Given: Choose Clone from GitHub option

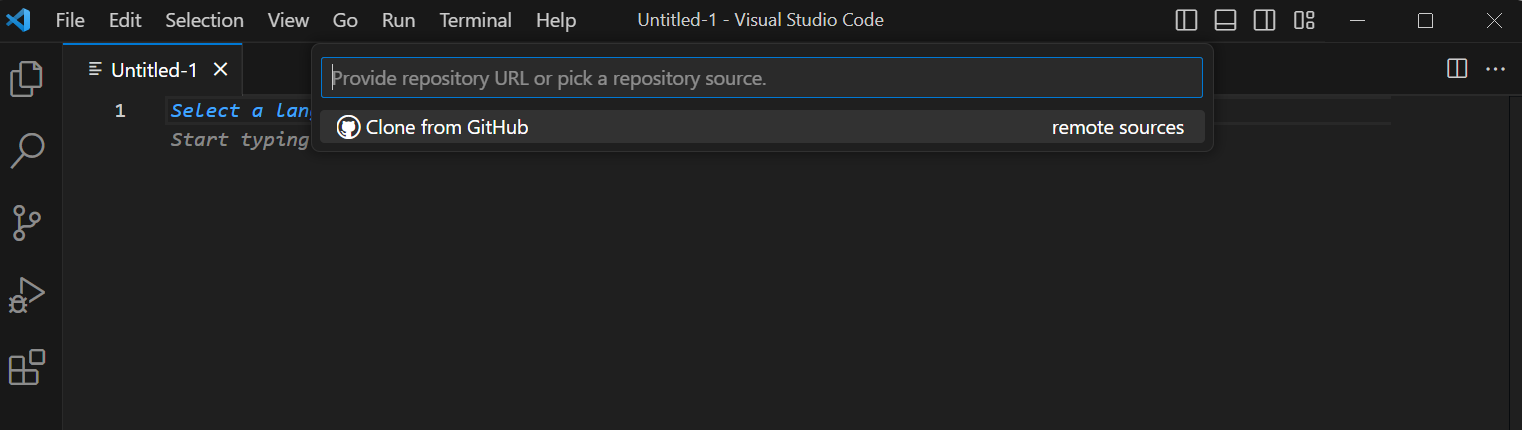Looking at the screenshot, I should tap(447, 127).
